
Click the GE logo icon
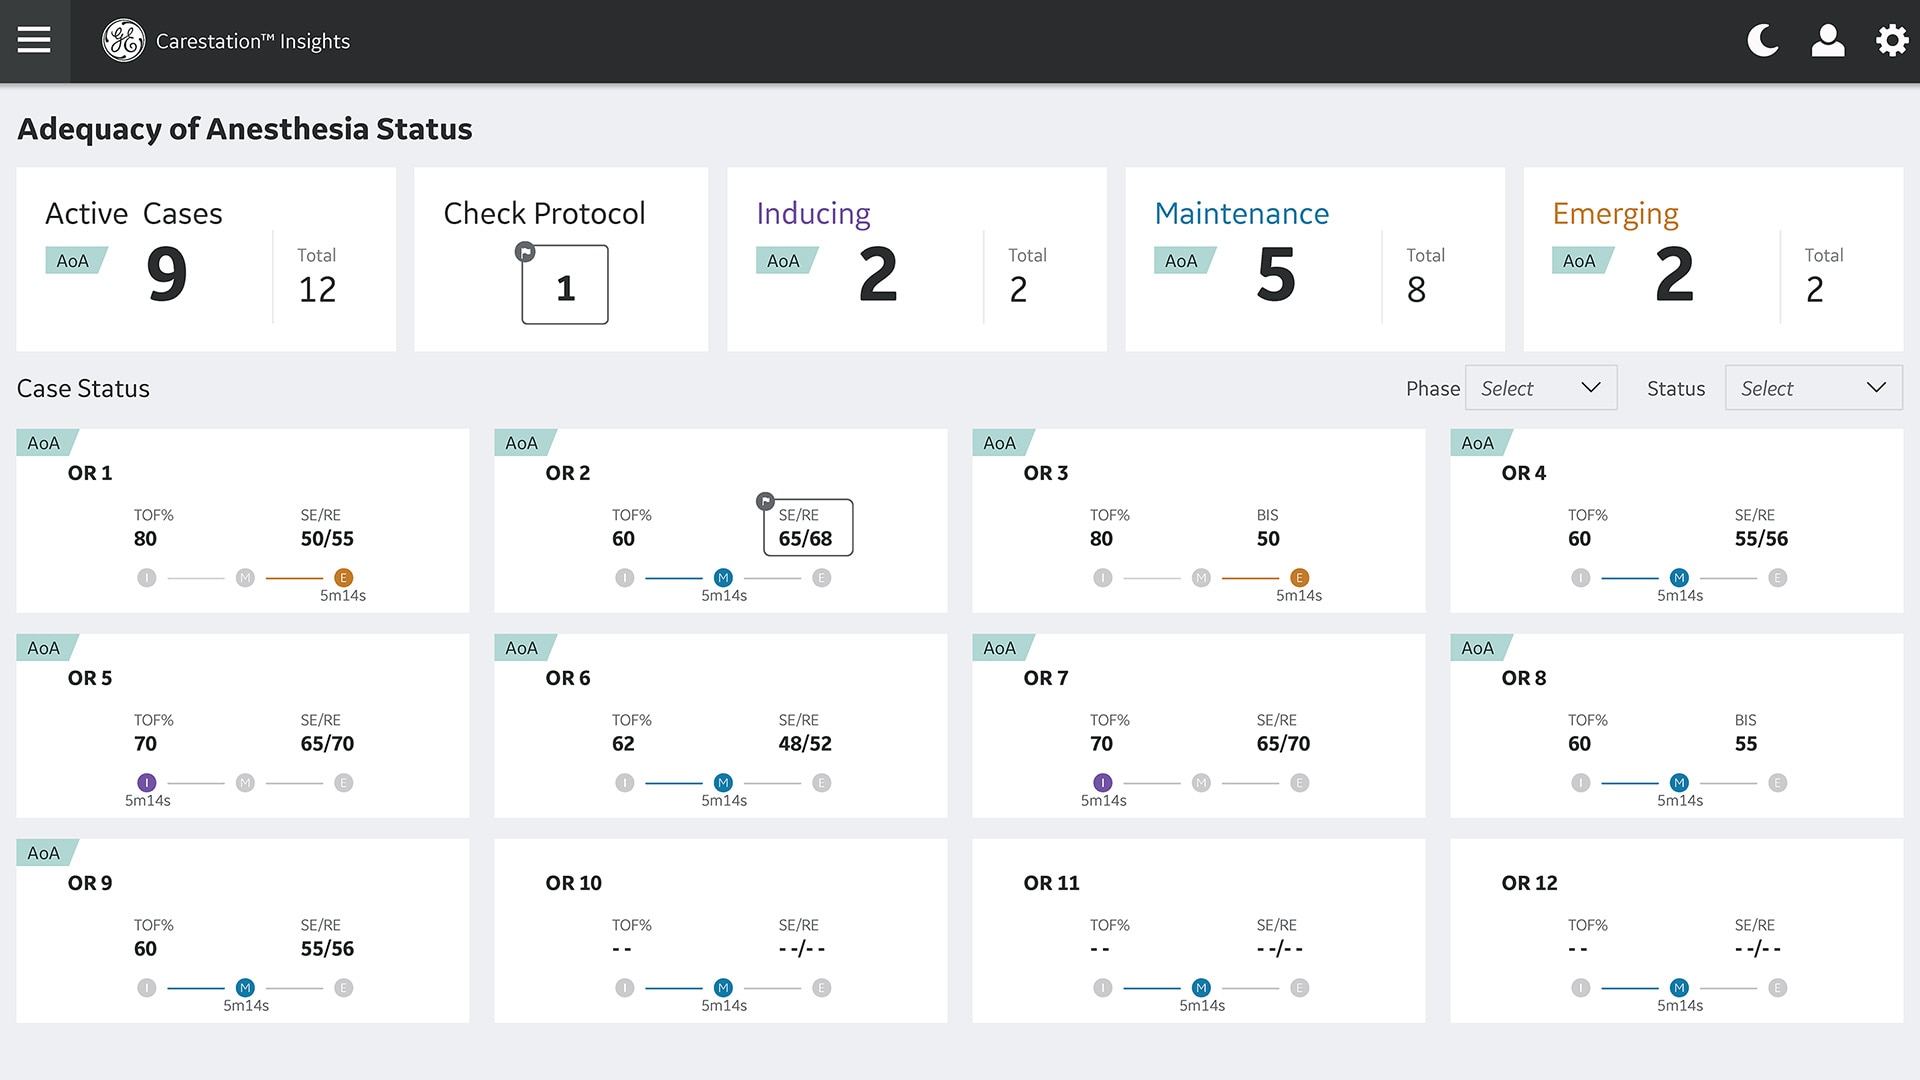124,41
